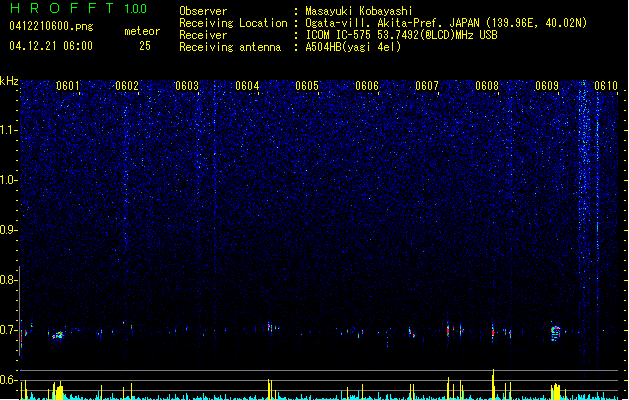This screenshot has height=400, width=629.
Task: Click the 0601 time marker
Action: pos(68,86)
